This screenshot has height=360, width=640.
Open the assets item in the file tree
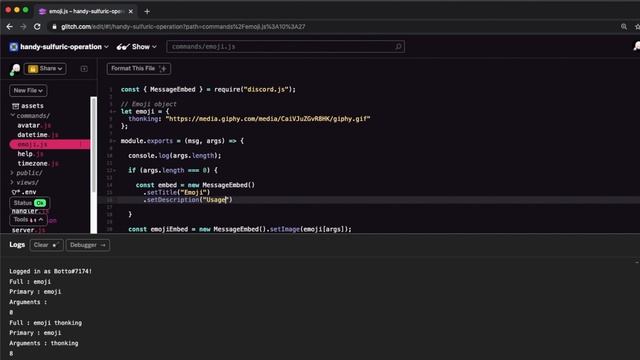click(x=28, y=106)
